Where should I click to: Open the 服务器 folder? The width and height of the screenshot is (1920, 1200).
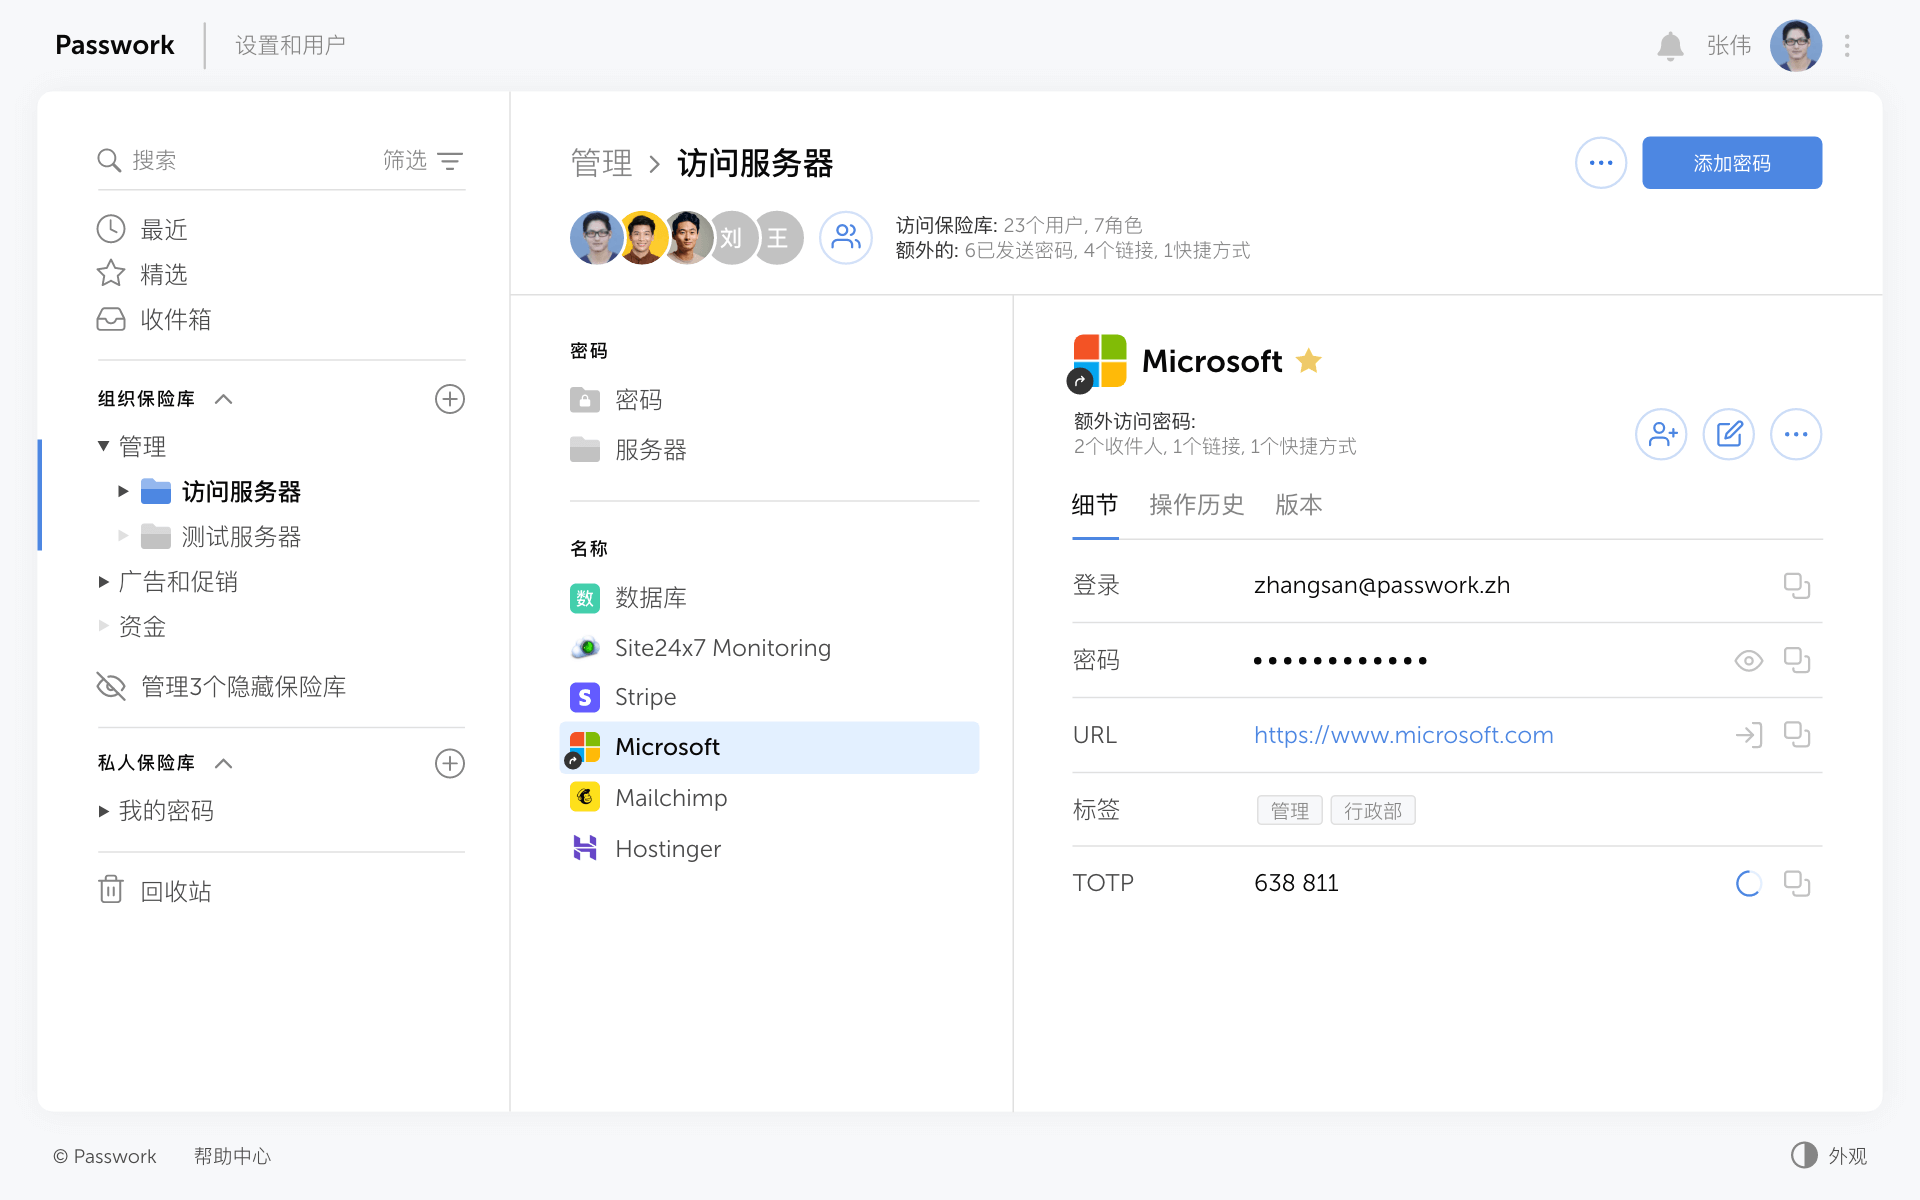tap(628, 450)
